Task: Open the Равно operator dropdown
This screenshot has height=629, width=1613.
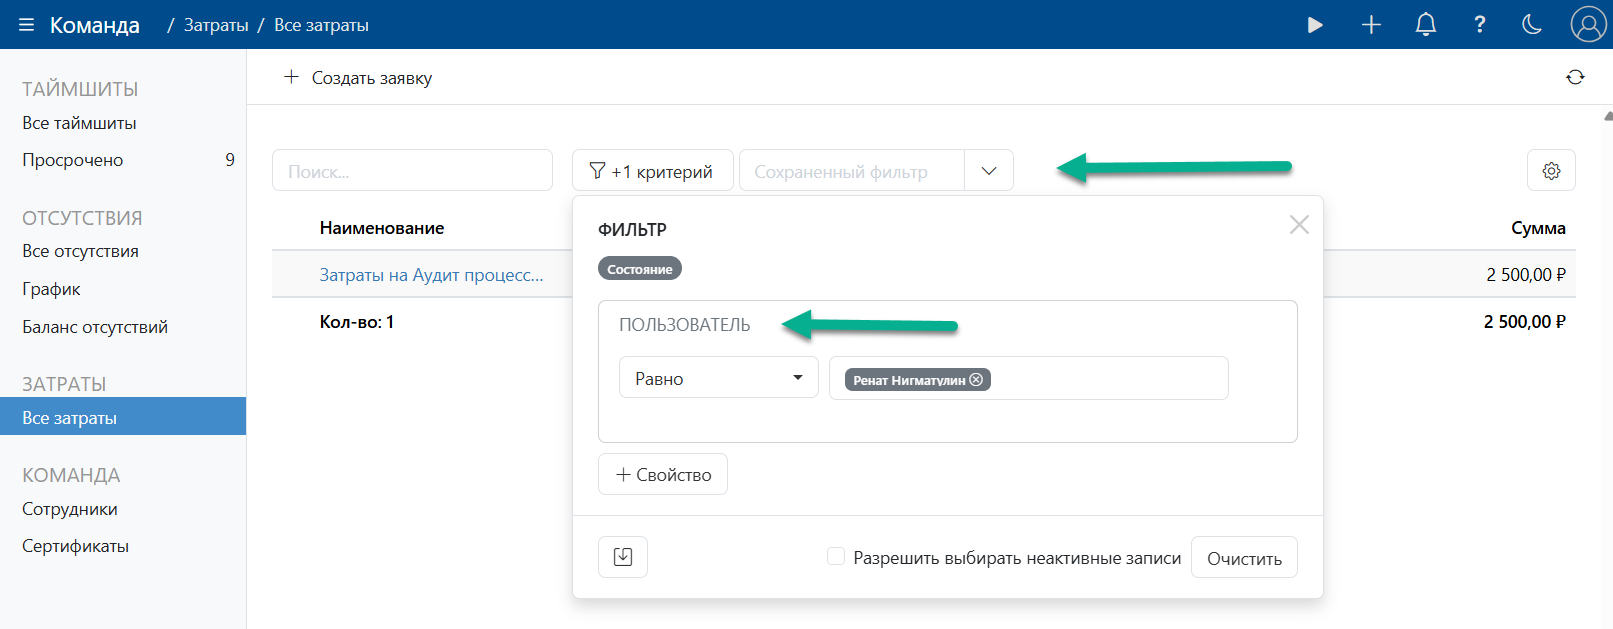Action: 718,378
